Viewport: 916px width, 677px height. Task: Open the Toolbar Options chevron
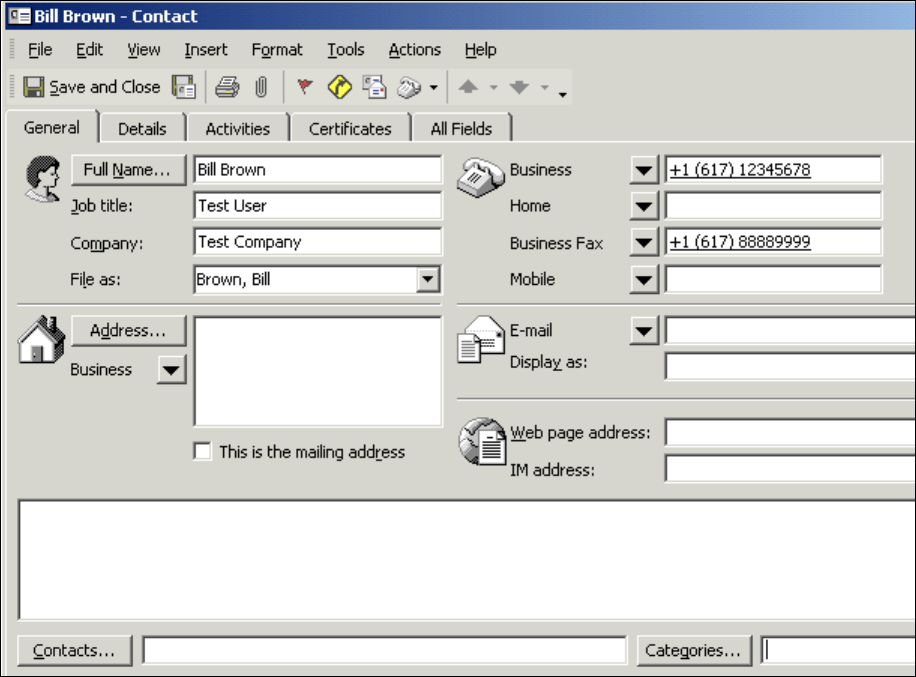[x=563, y=94]
